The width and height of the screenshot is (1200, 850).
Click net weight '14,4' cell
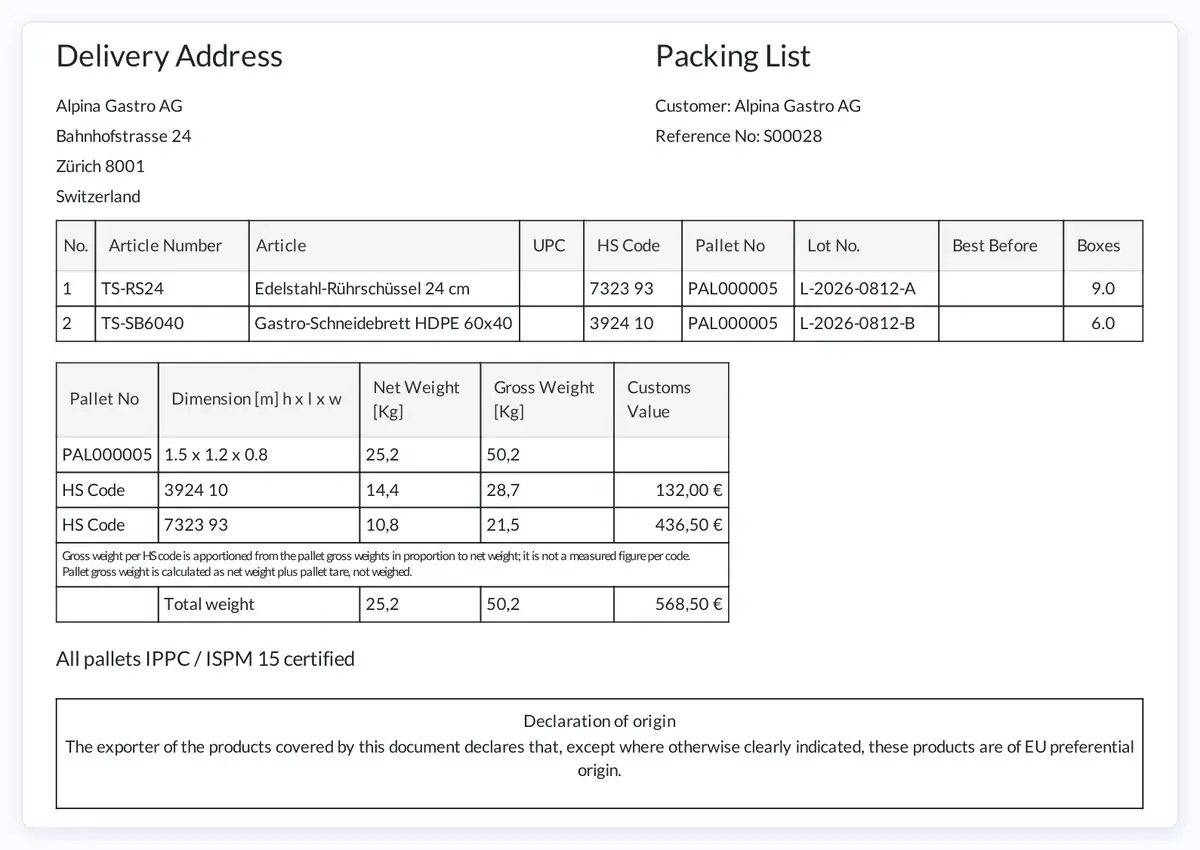pyautogui.click(x=420, y=490)
